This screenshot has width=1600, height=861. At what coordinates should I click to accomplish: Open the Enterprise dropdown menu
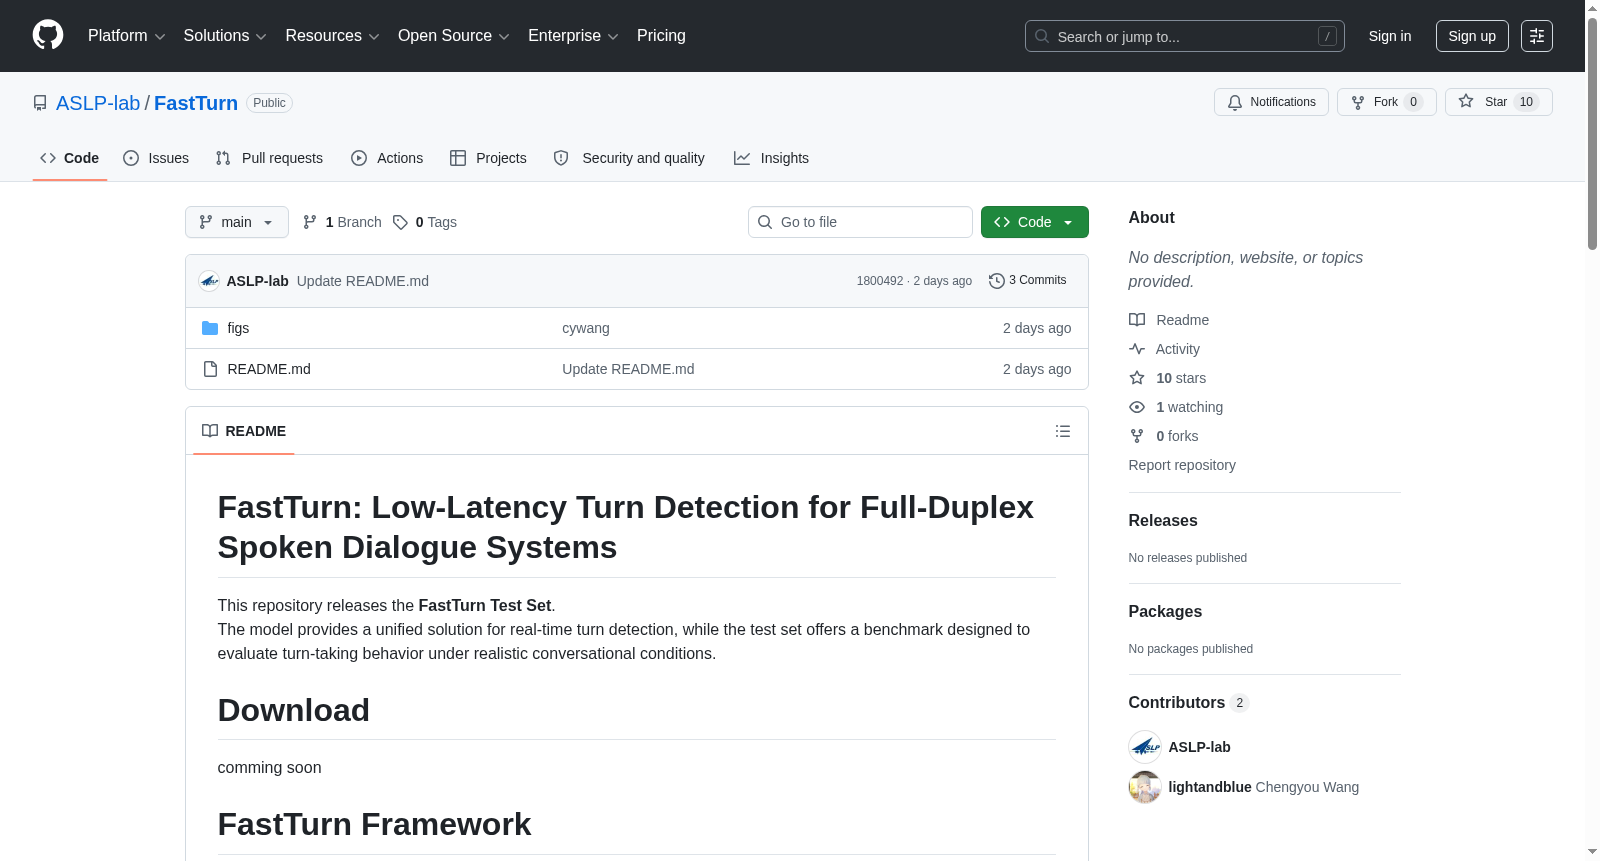pyautogui.click(x=573, y=36)
